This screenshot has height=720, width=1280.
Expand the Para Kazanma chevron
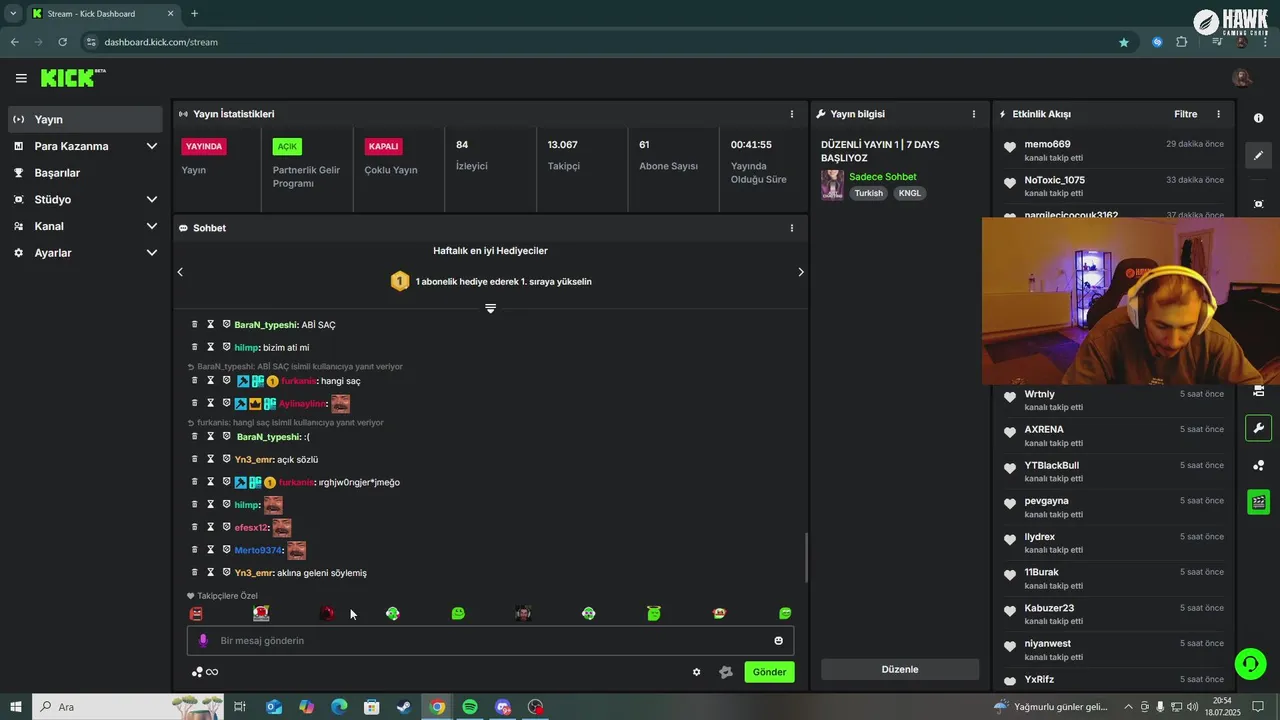[x=152, y=146]
